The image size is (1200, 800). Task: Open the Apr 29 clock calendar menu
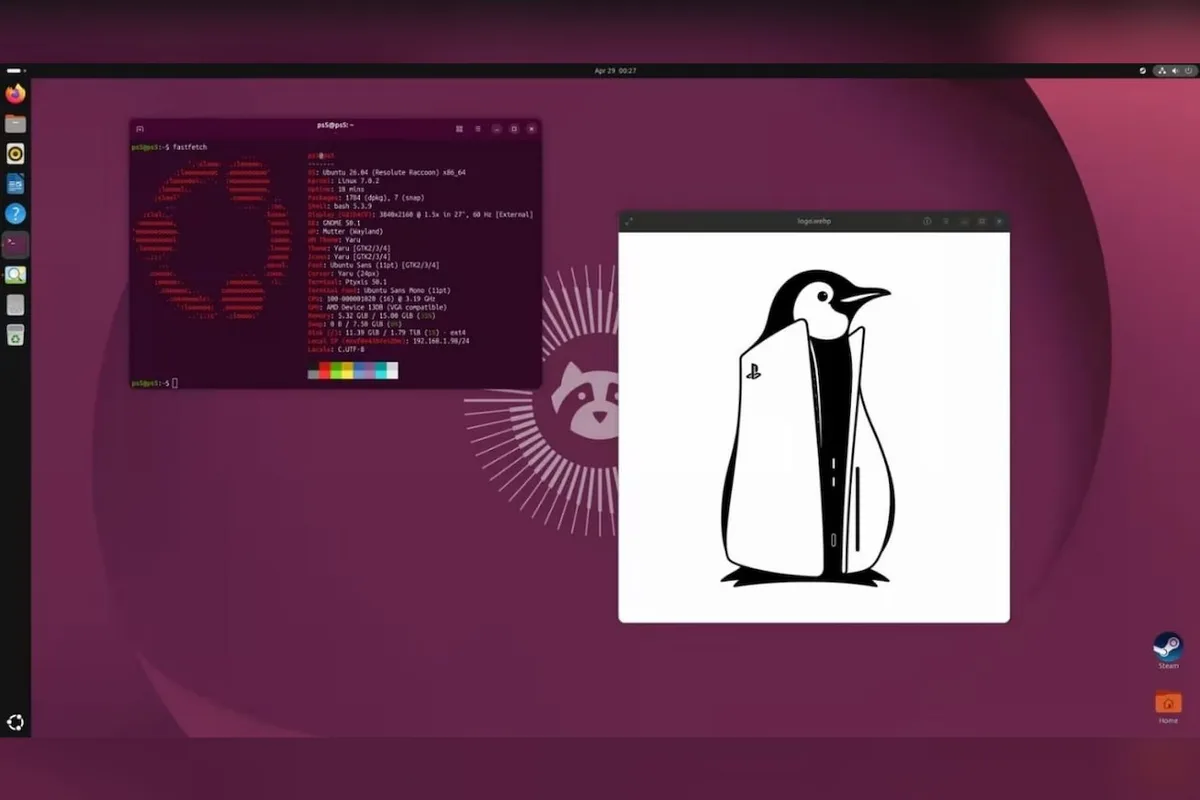pyautogui.click(x=615, y=71)
